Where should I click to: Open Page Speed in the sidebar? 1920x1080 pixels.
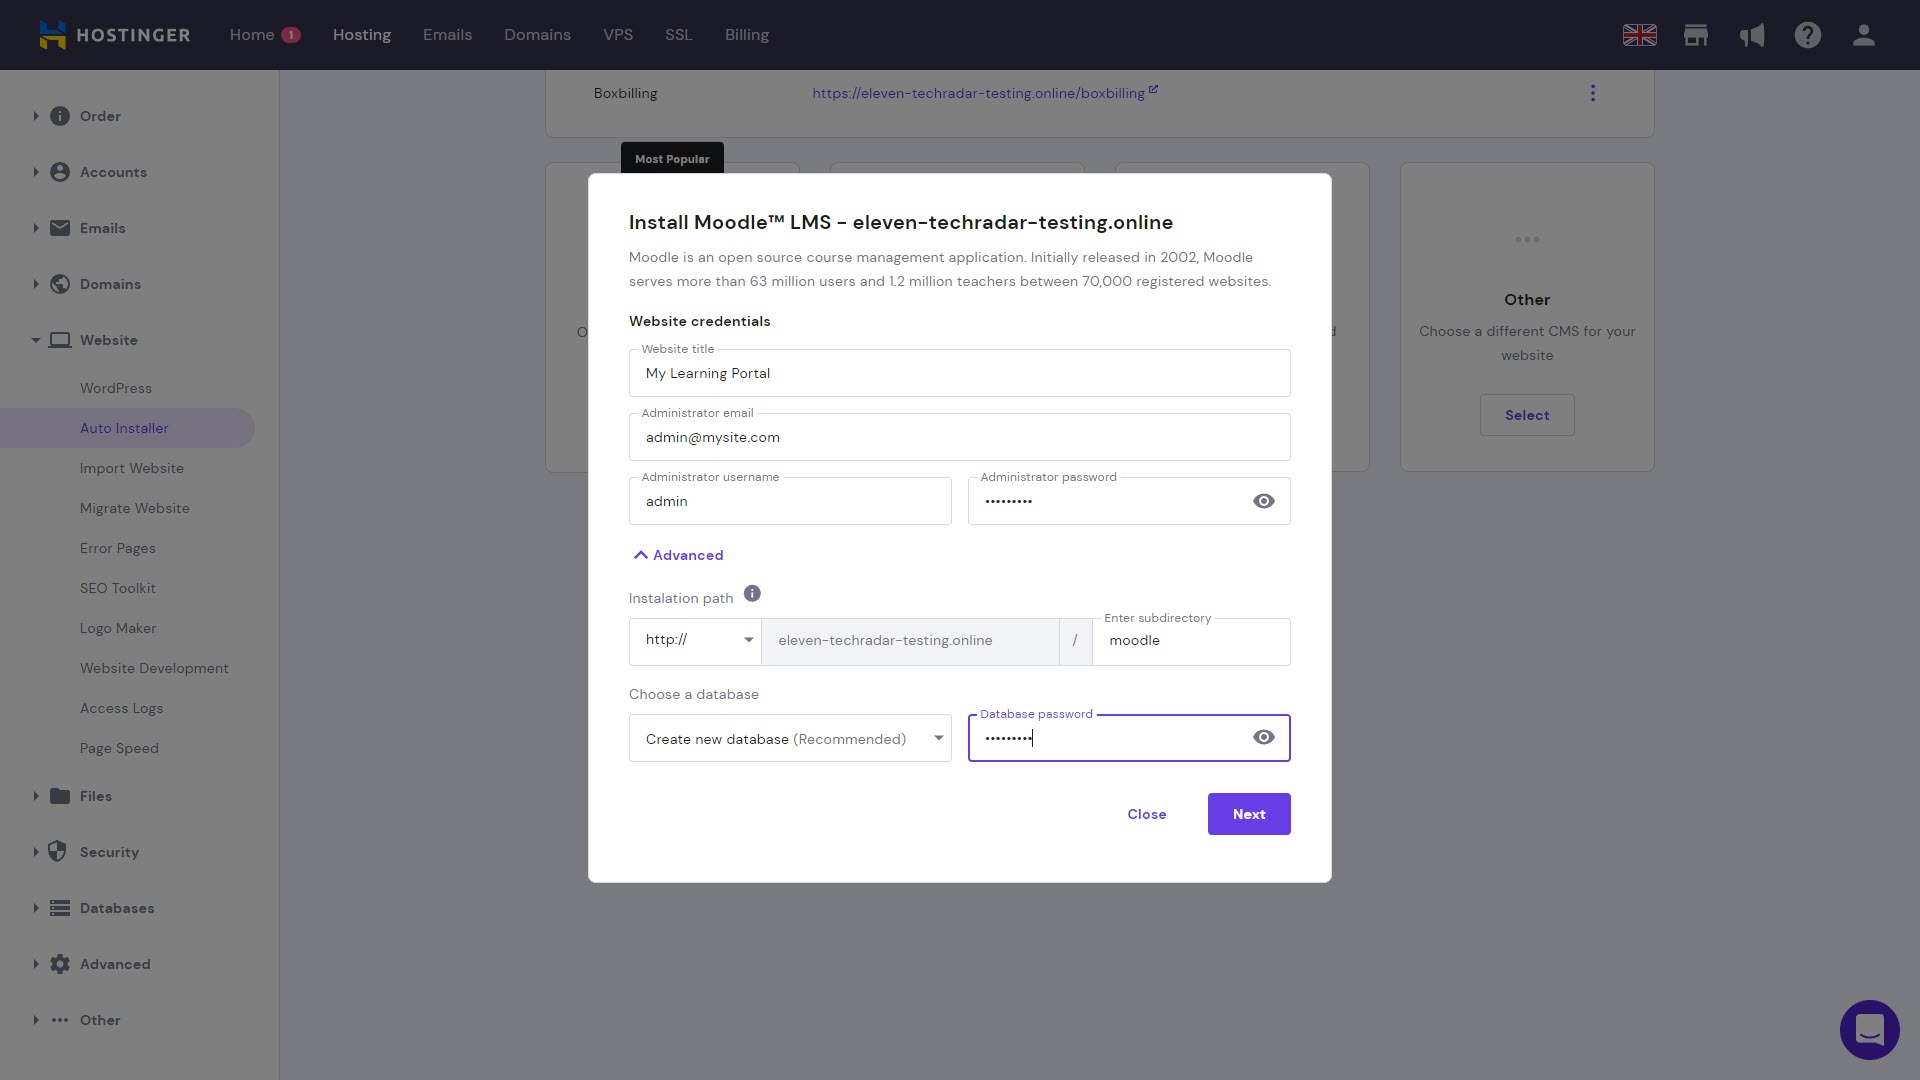point(119,748)
